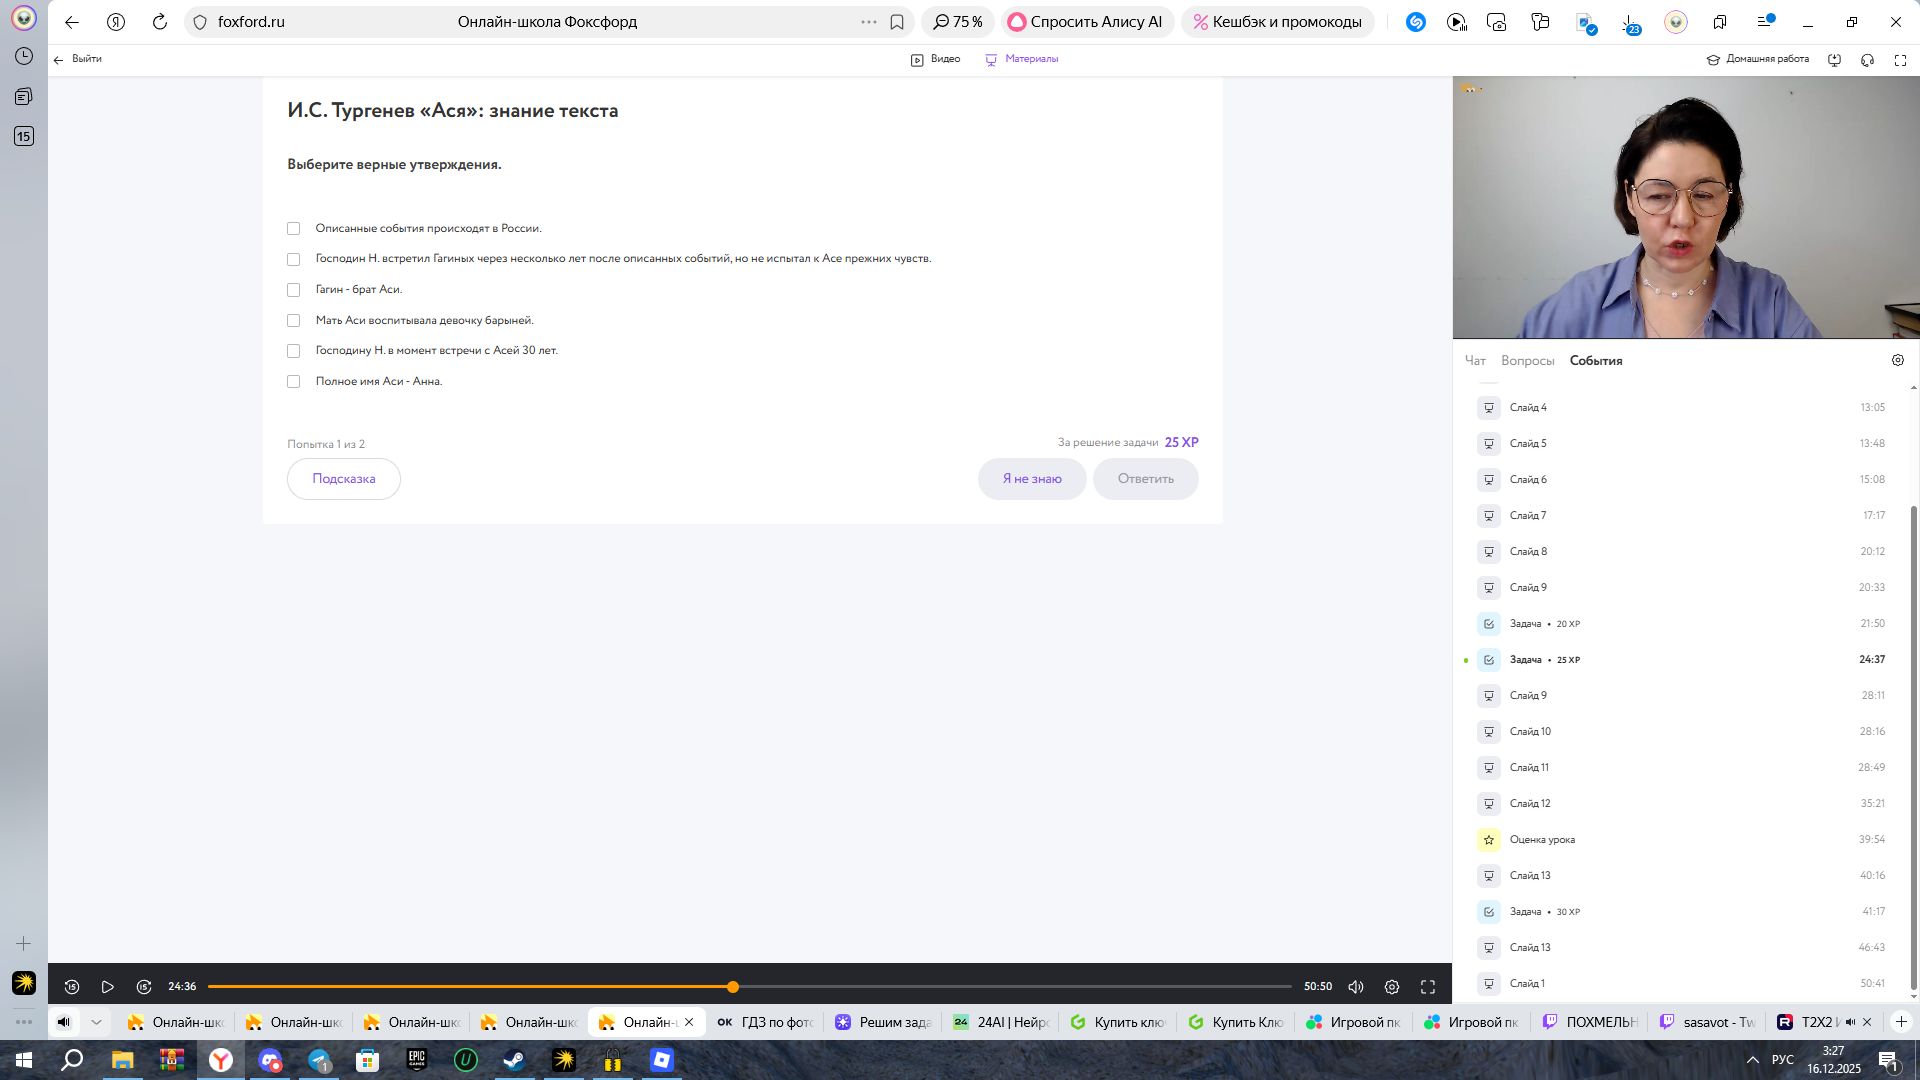The image size is (1920, 1080).
Task: Check 'Гагин - брат Аси' option
Action: pyautogui.click(x=293, y=290)
